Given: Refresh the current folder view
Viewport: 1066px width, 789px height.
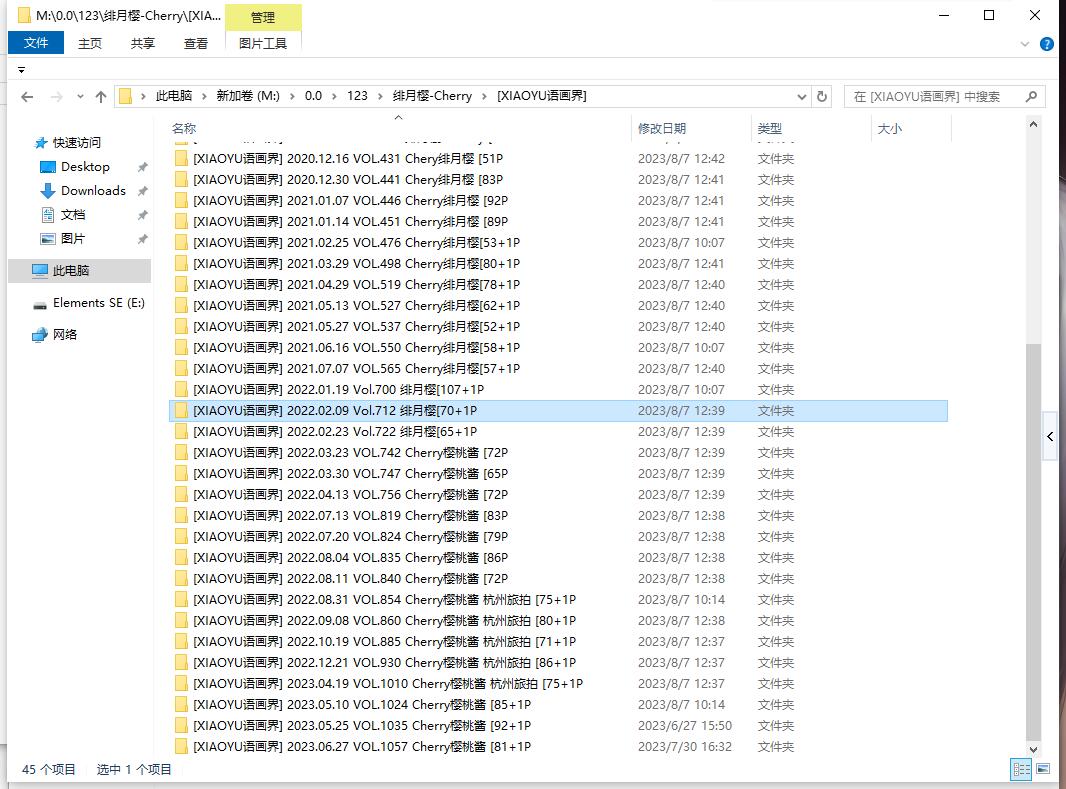Looking at the screenshot, I should pyautogui.click(x=822, y=97).
